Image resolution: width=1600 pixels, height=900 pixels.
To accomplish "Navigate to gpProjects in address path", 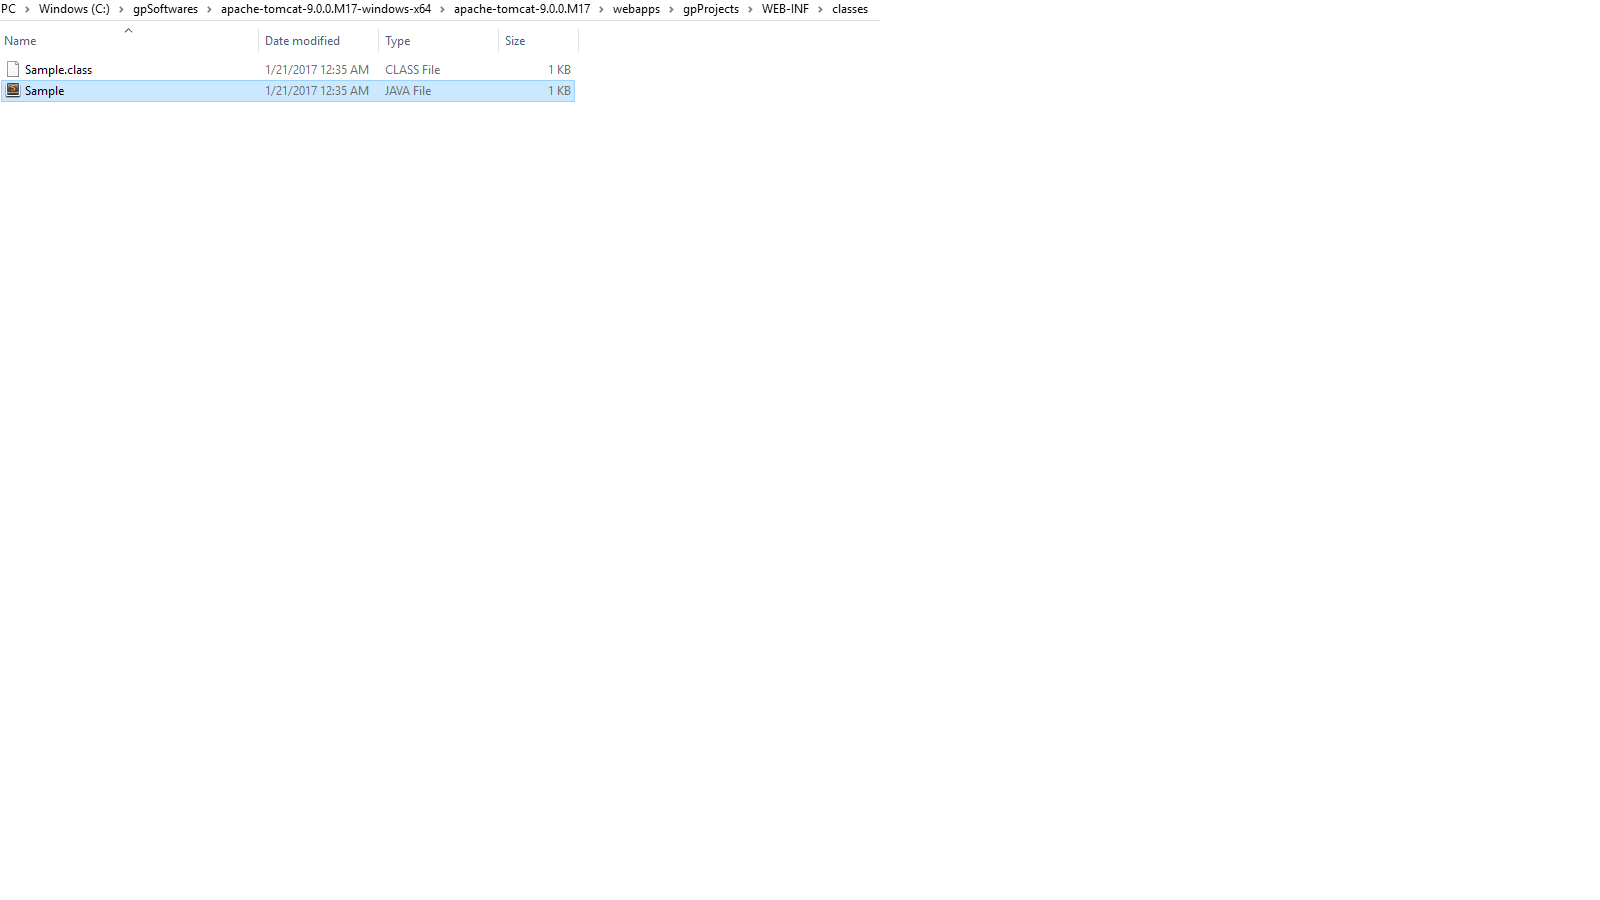I will point(711,9).
